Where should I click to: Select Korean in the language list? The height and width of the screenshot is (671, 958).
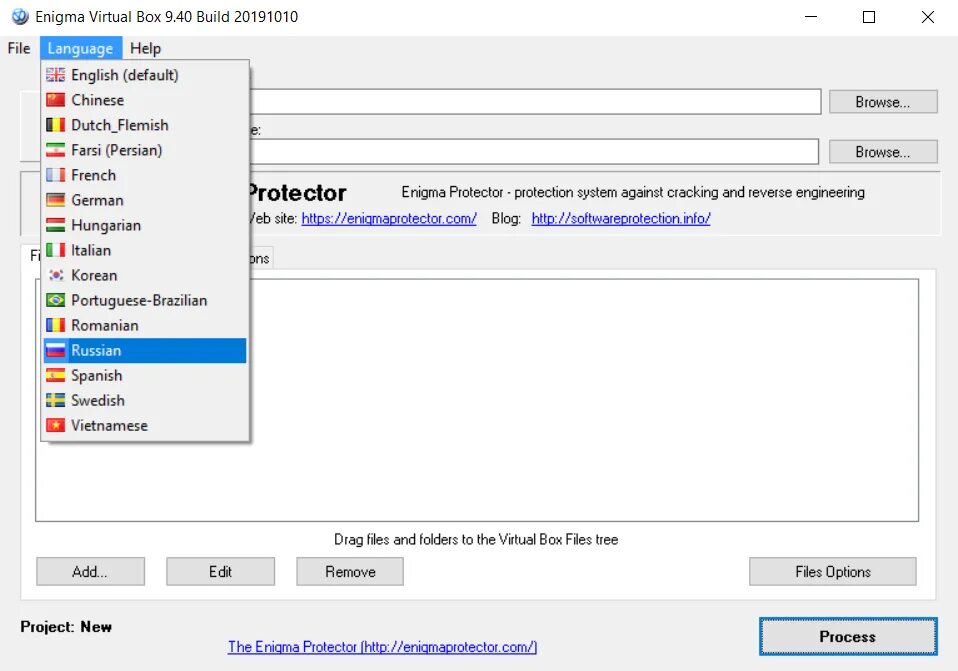(145, 275)
